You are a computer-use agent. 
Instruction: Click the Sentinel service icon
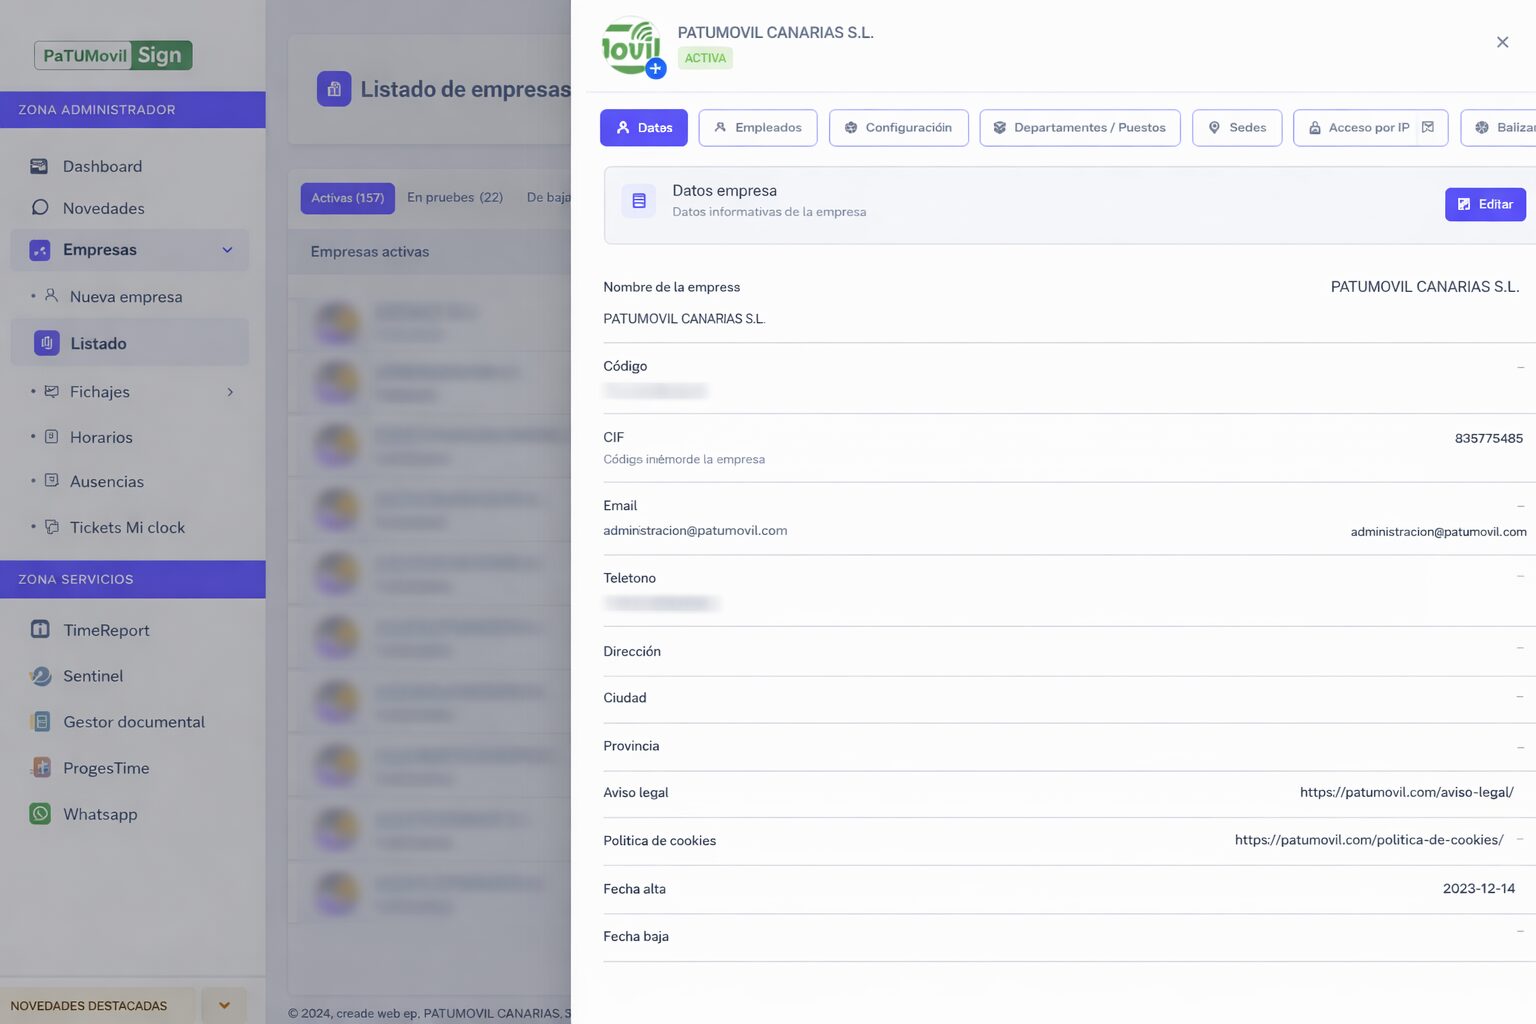(40, 676)
